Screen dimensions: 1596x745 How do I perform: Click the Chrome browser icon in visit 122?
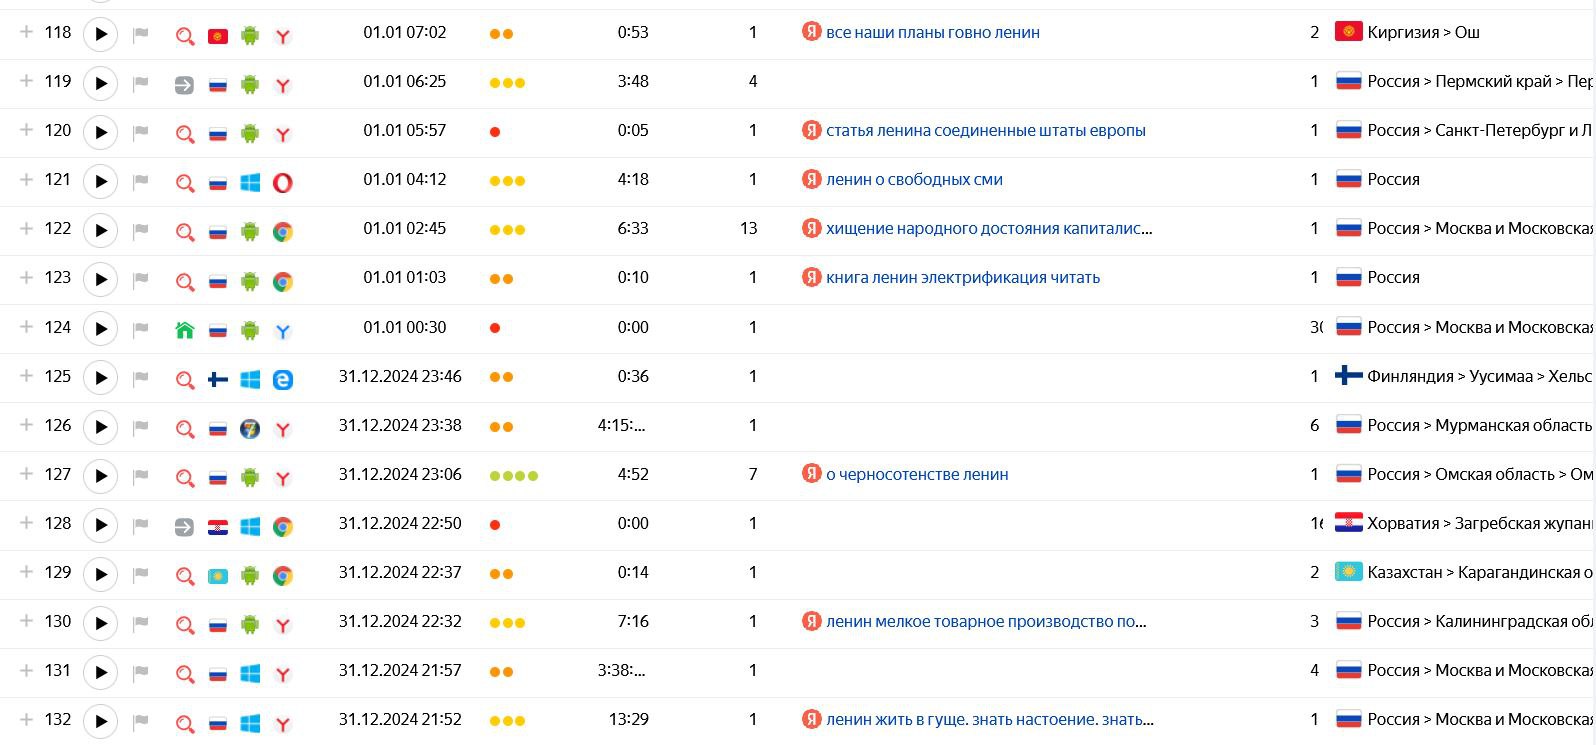tap(283, 232)
